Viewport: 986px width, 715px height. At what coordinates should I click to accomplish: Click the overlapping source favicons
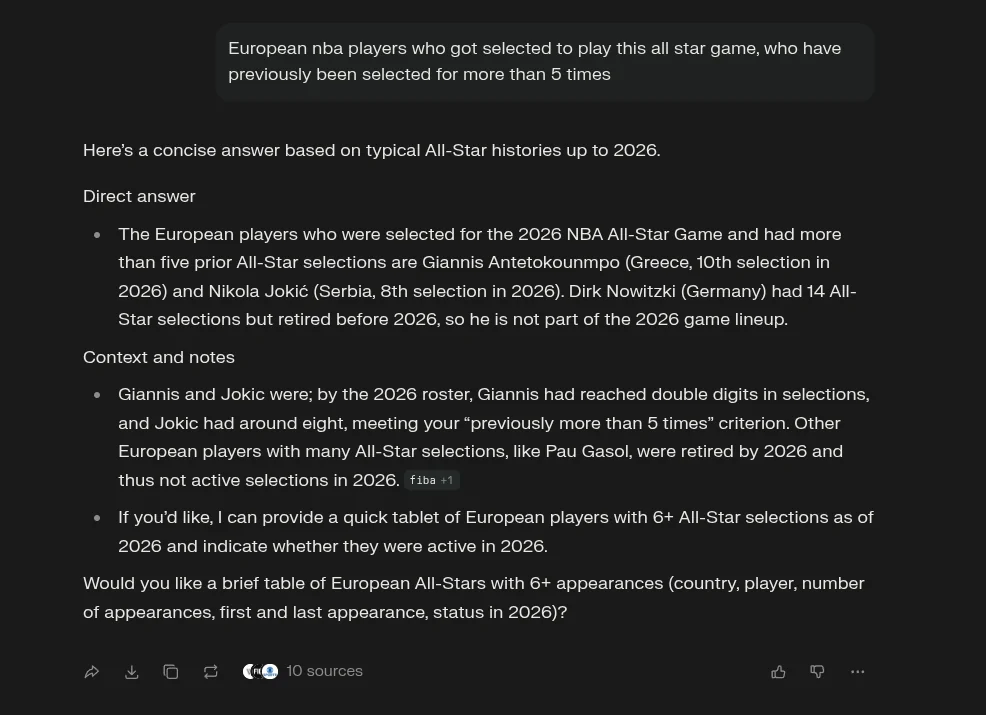tap(260, 672)
